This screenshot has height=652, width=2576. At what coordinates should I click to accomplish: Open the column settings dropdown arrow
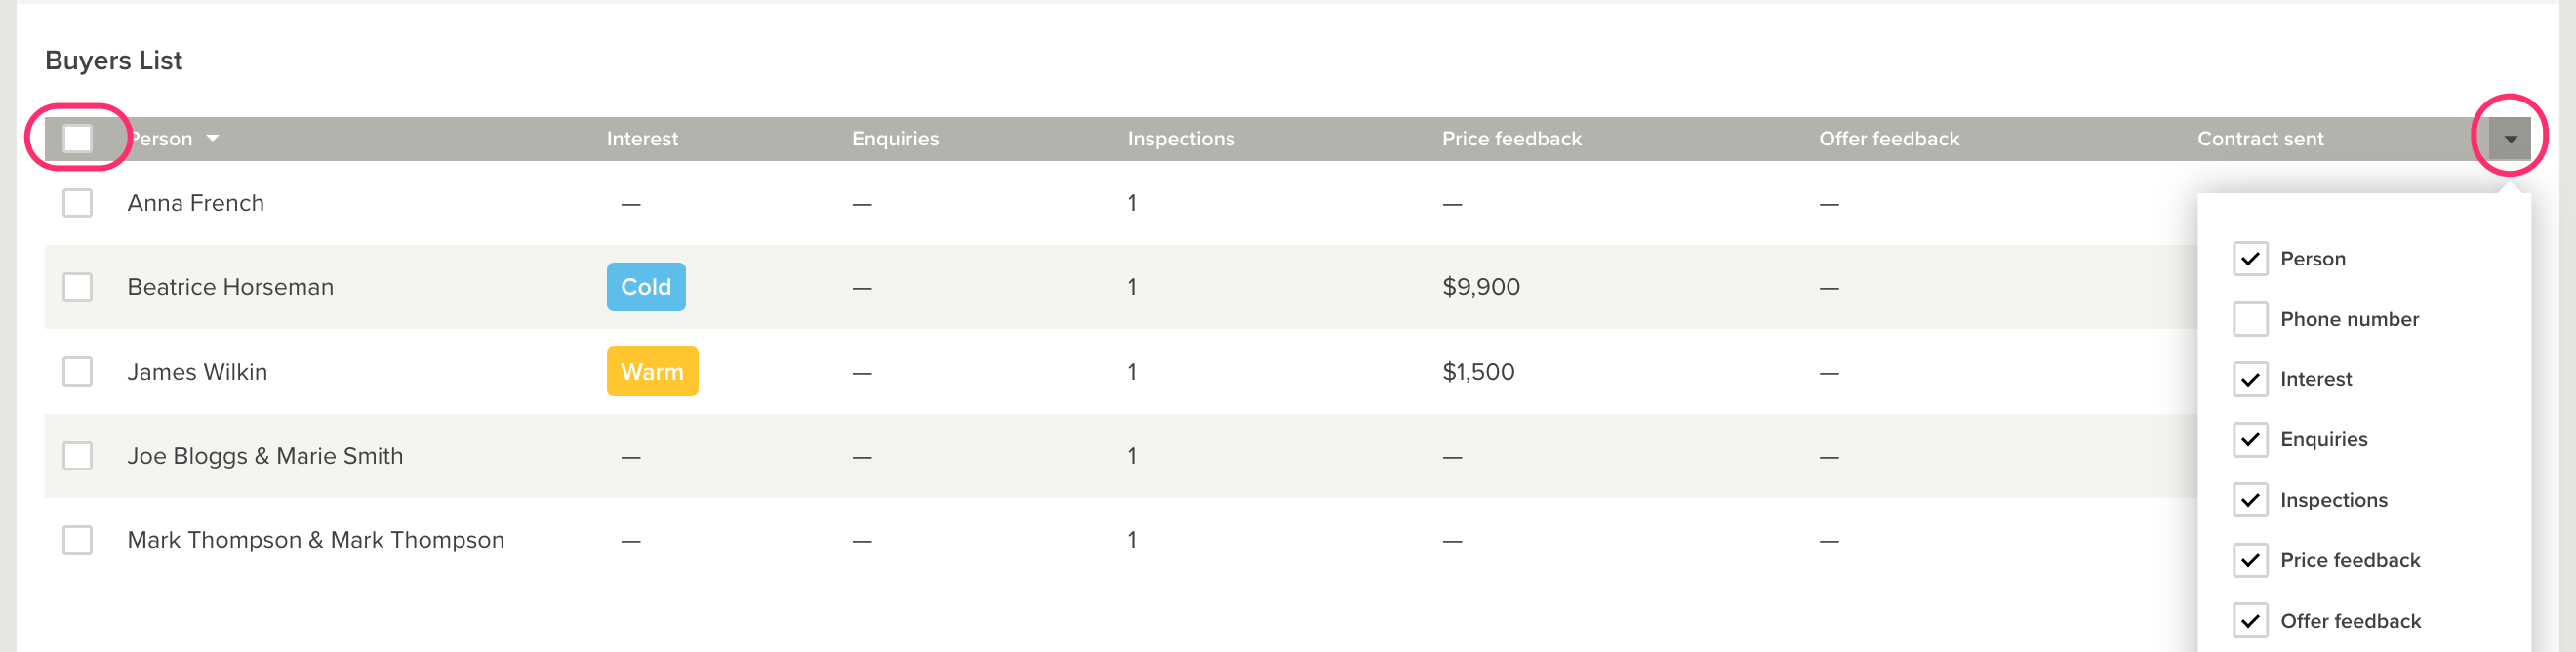[x=2509, y=139]
